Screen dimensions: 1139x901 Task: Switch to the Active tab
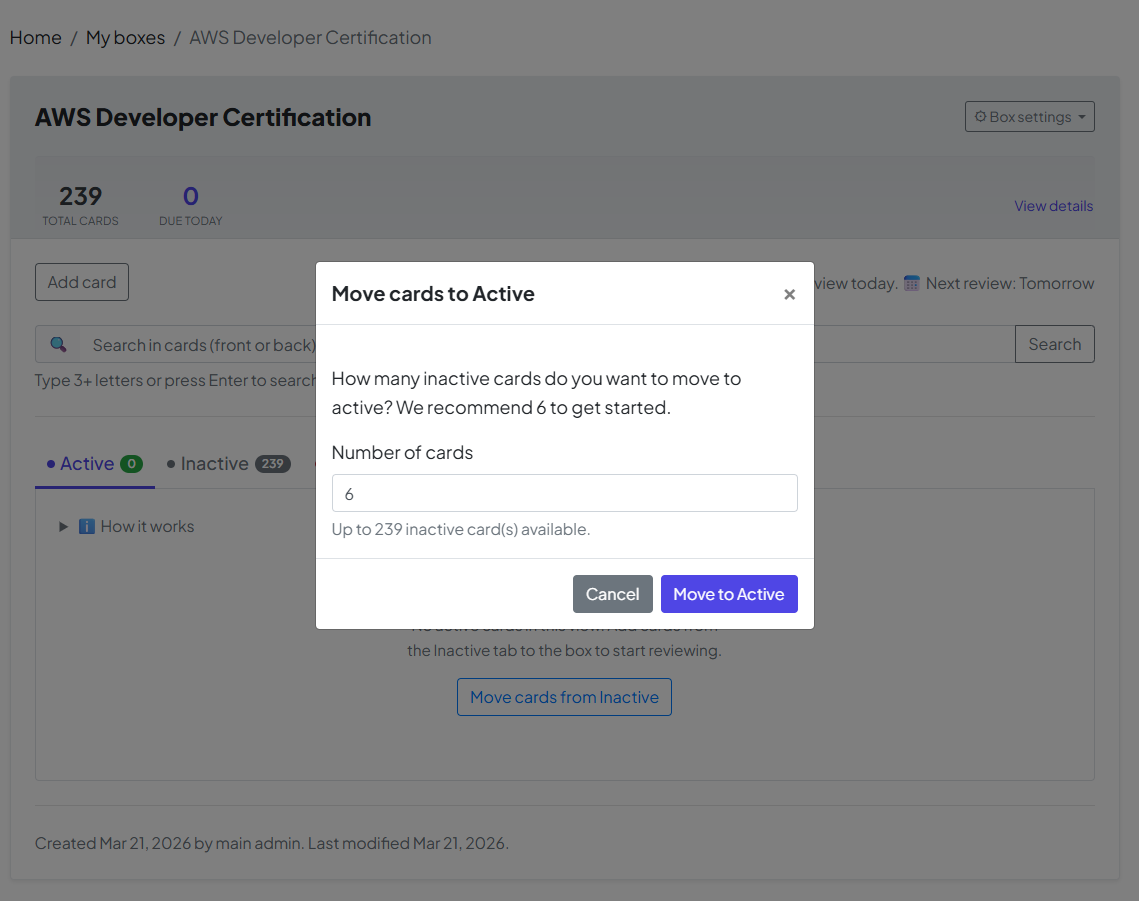point(87,464)
